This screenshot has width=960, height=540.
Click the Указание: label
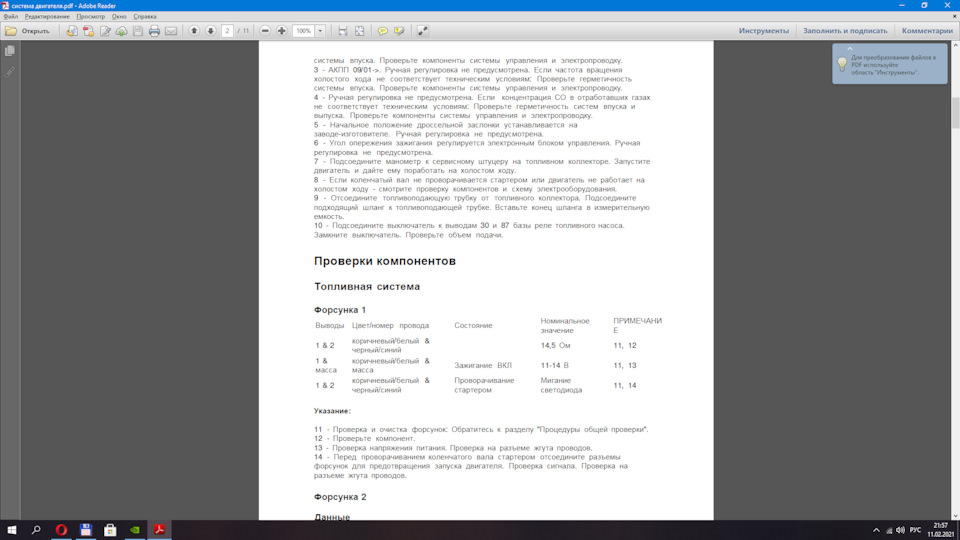pyautogui.click(x=332, y=411)
